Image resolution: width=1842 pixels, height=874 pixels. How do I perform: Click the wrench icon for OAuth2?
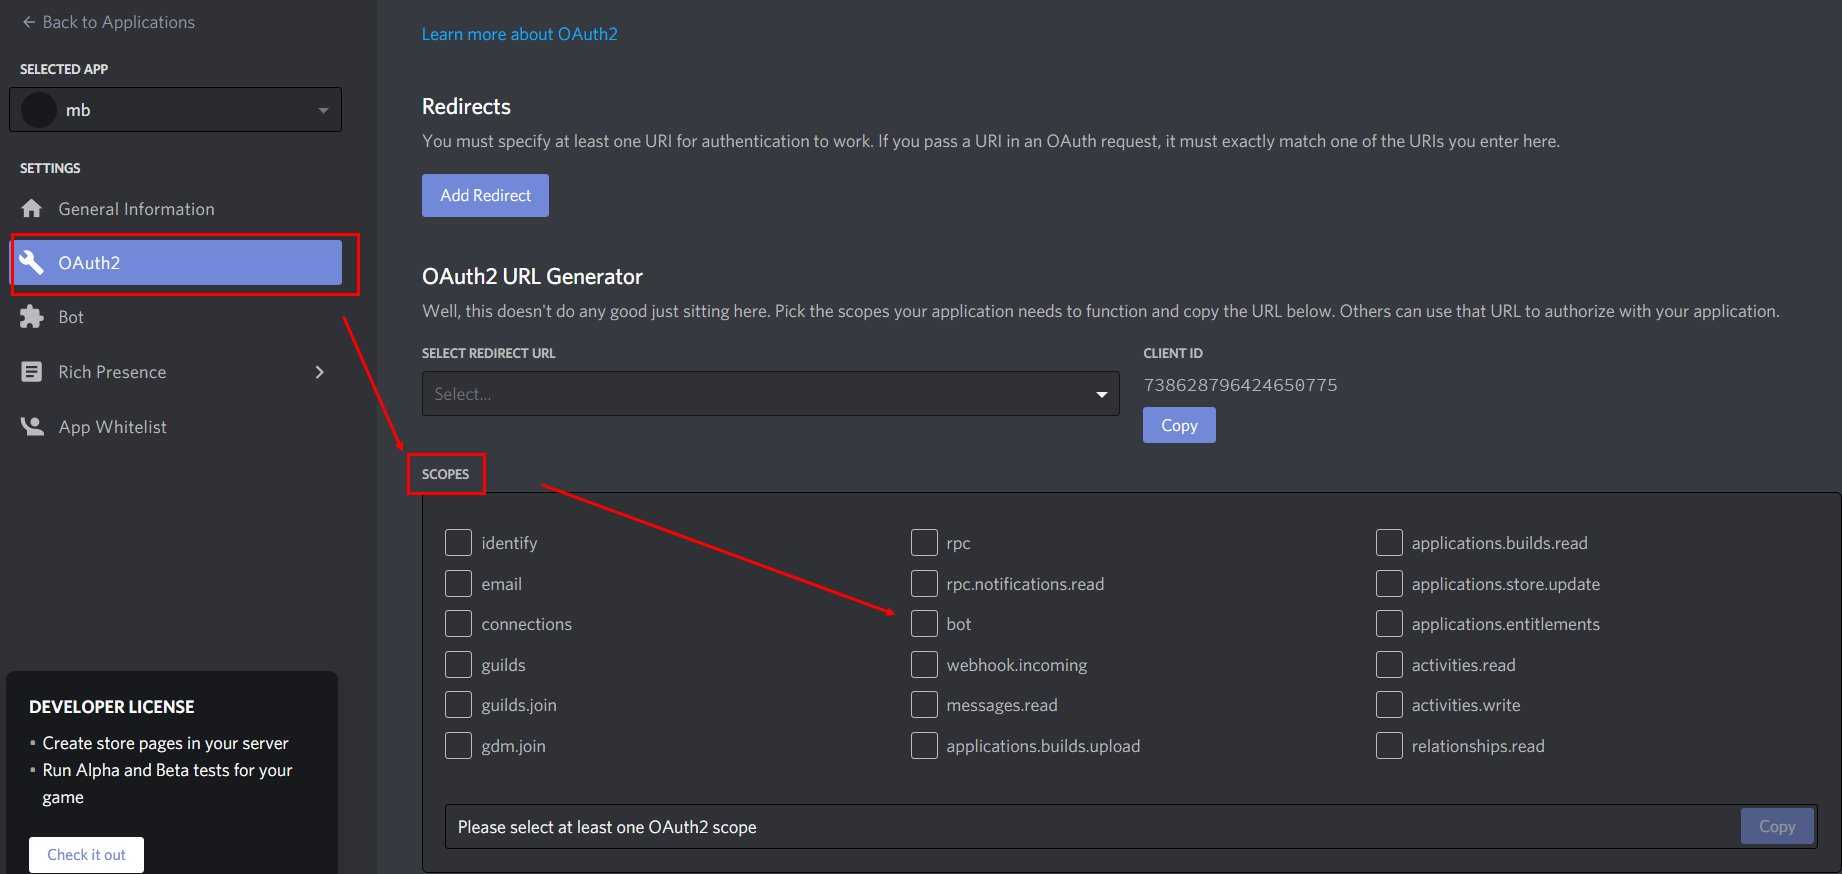[x=32, y=262]
